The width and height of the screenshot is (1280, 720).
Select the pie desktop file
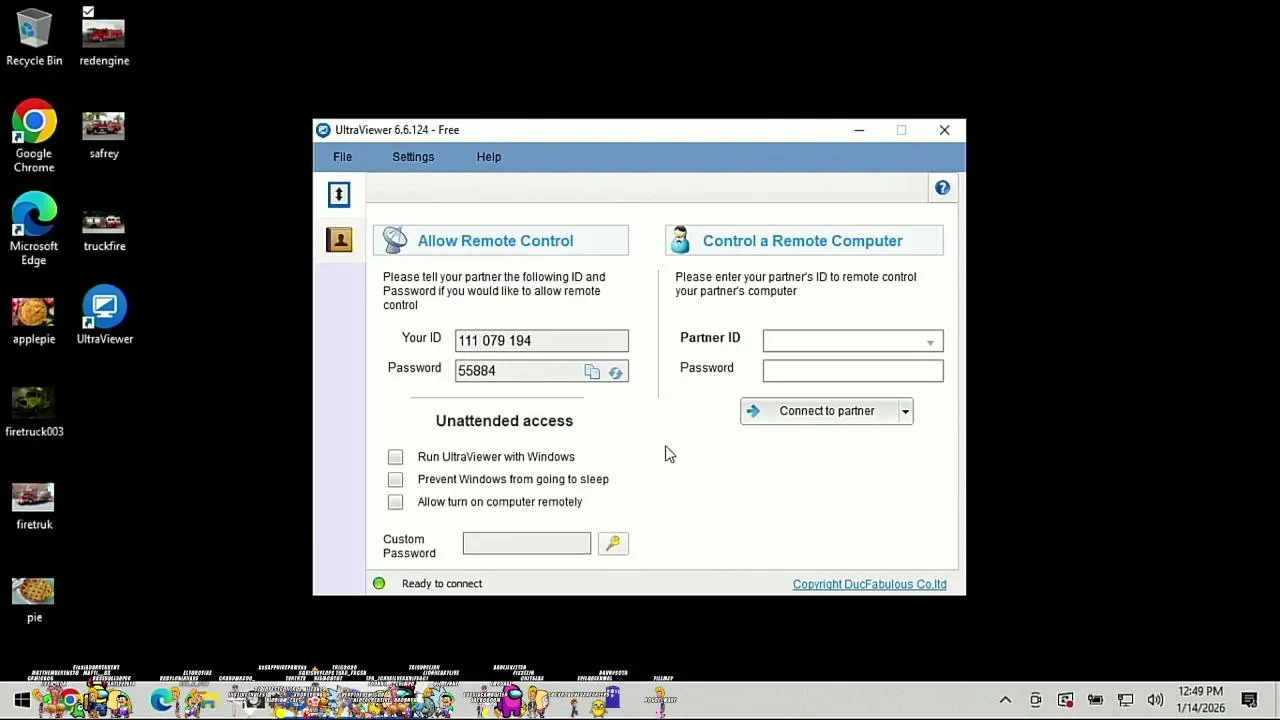click(34, 599)
